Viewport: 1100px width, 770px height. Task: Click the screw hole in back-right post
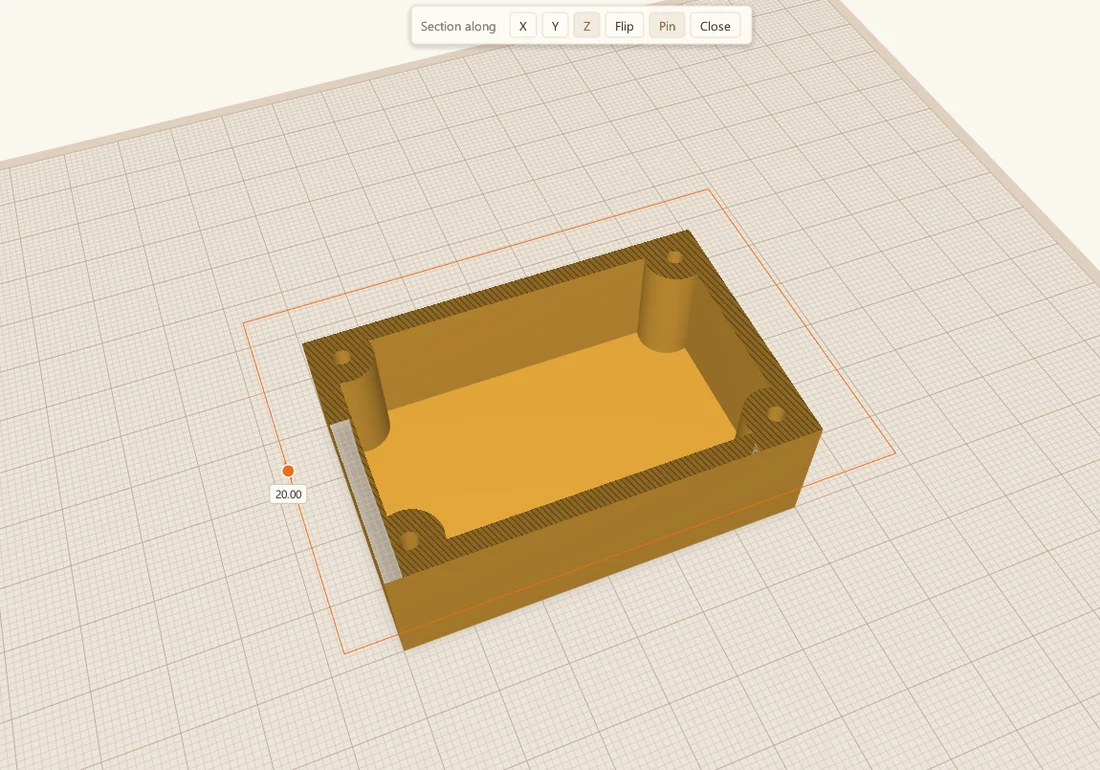coord(675,257)
